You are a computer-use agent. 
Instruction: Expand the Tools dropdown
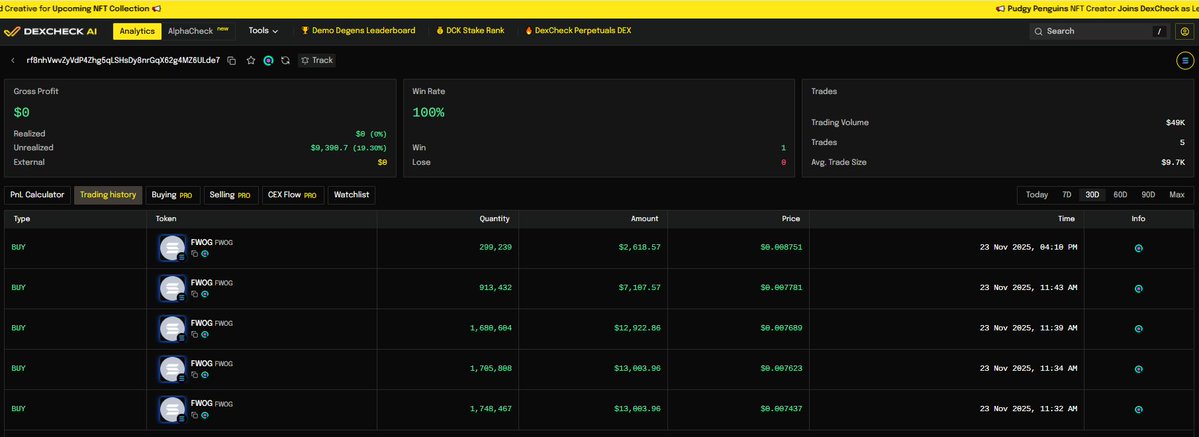pyautogui.click(x=263, y=31)
